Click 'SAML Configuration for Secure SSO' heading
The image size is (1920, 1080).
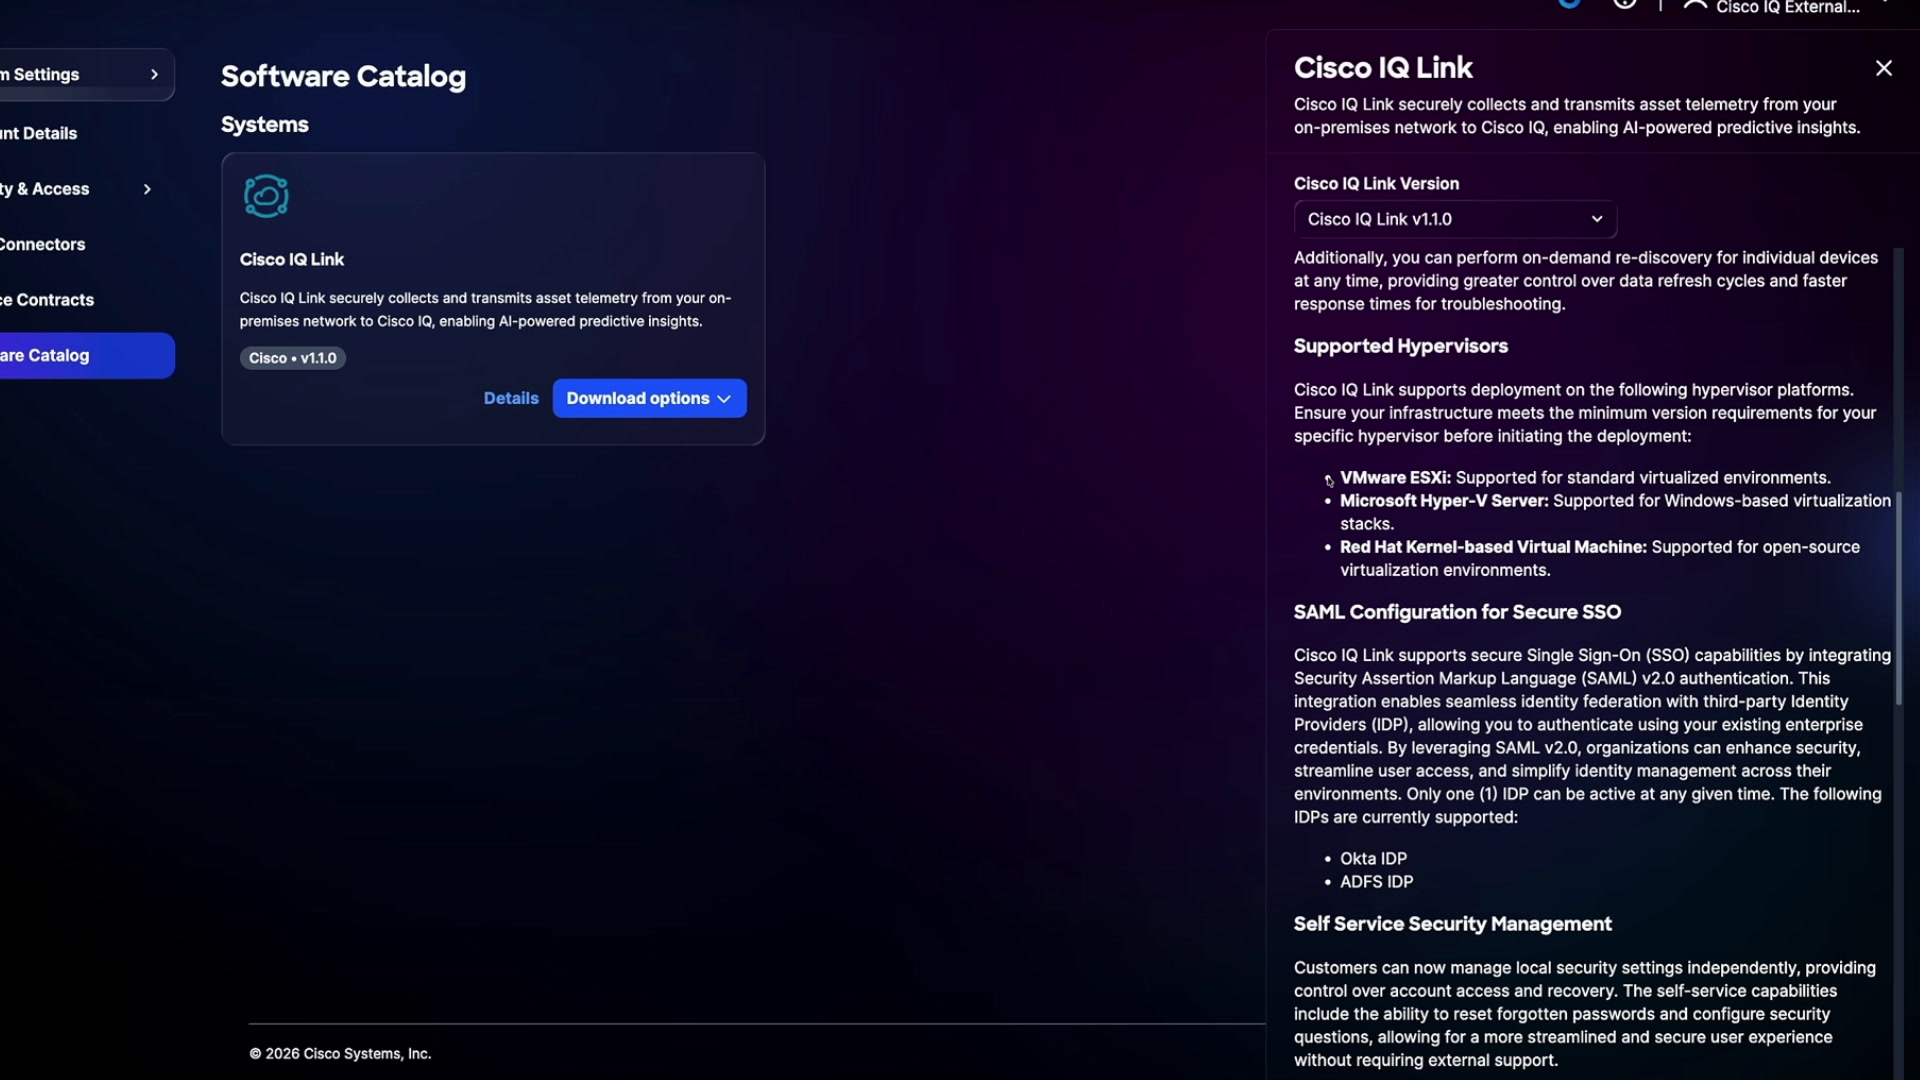point(1457,612)
